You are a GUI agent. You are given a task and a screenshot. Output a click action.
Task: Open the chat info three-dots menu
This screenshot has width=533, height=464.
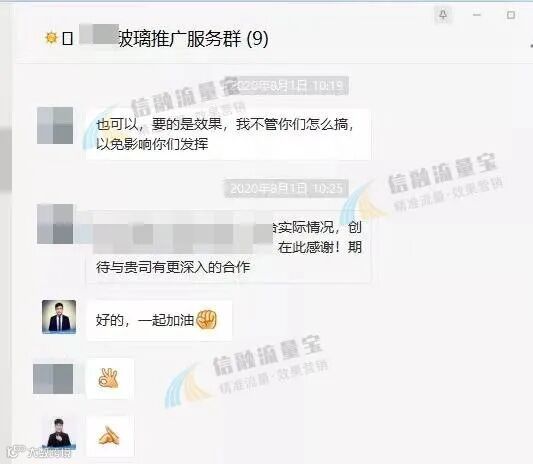tap(531, 45)
